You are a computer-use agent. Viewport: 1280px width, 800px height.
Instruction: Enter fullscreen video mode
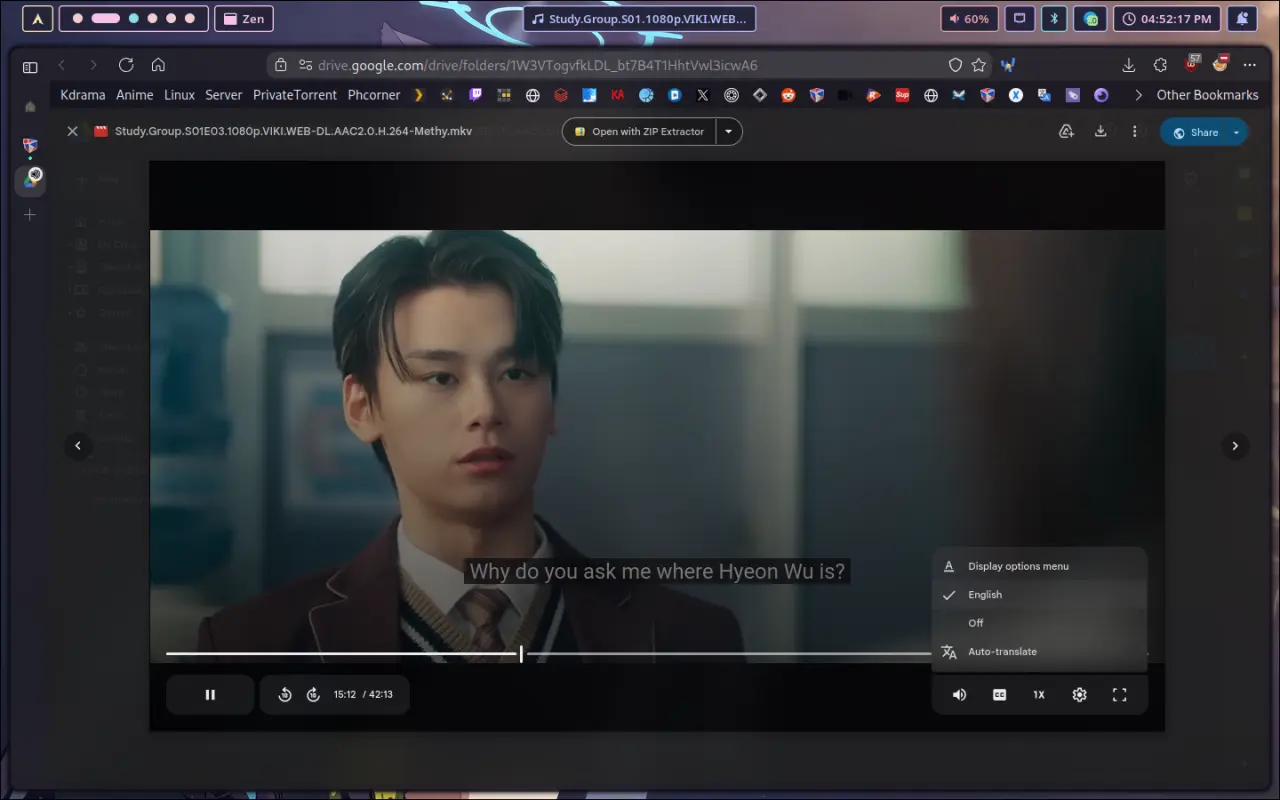click(x=1119, y=694)
